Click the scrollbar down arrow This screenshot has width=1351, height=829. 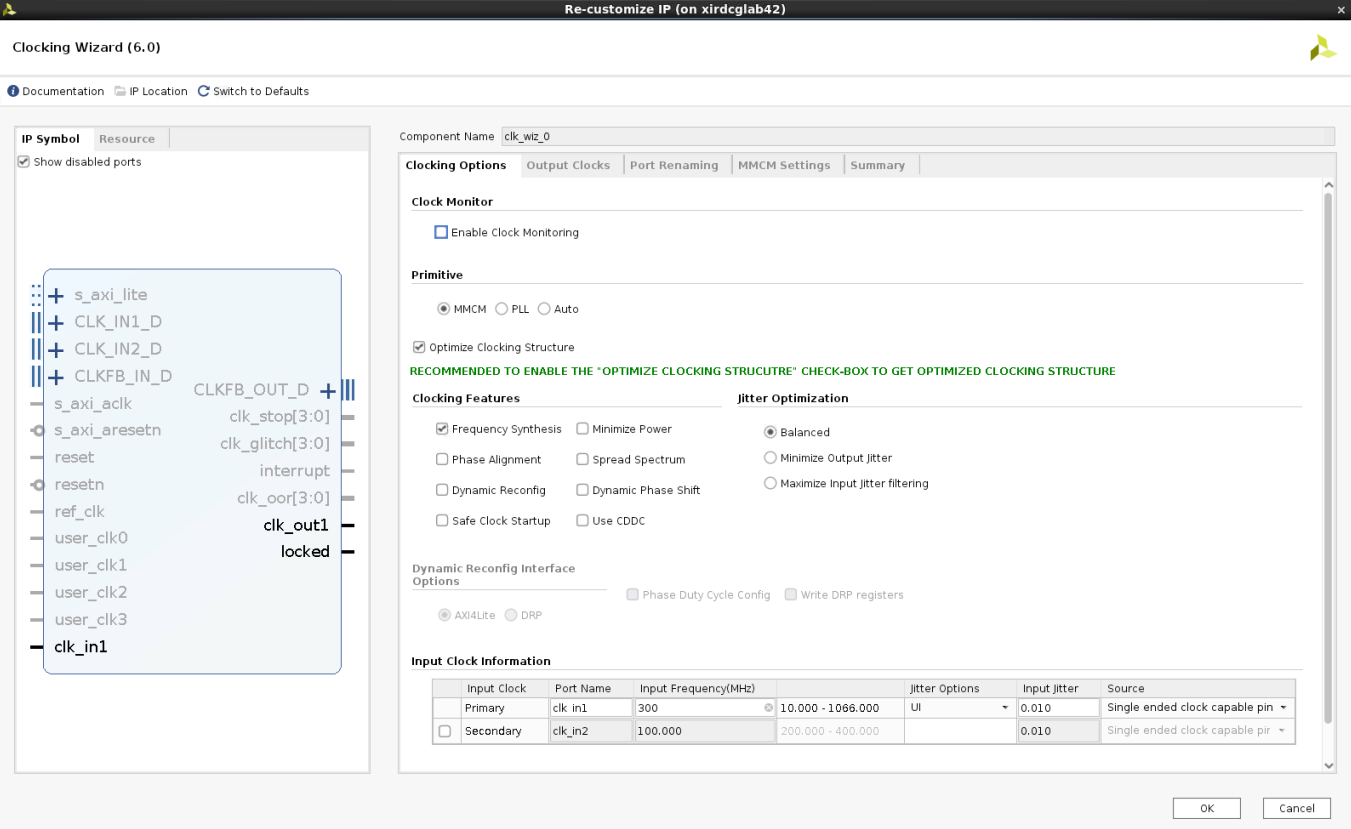click(1328, 765)
